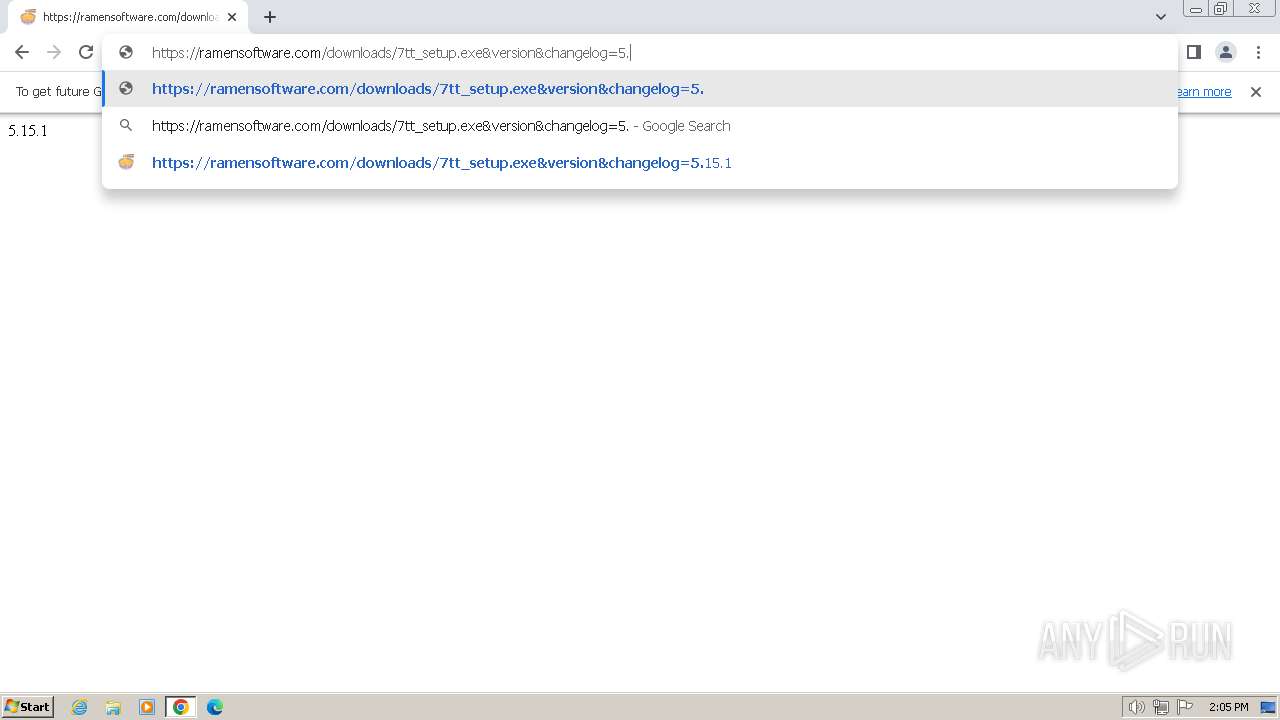Click the network tray icon
This screenshot has width=1280, height=720.
click(1161, 707)
